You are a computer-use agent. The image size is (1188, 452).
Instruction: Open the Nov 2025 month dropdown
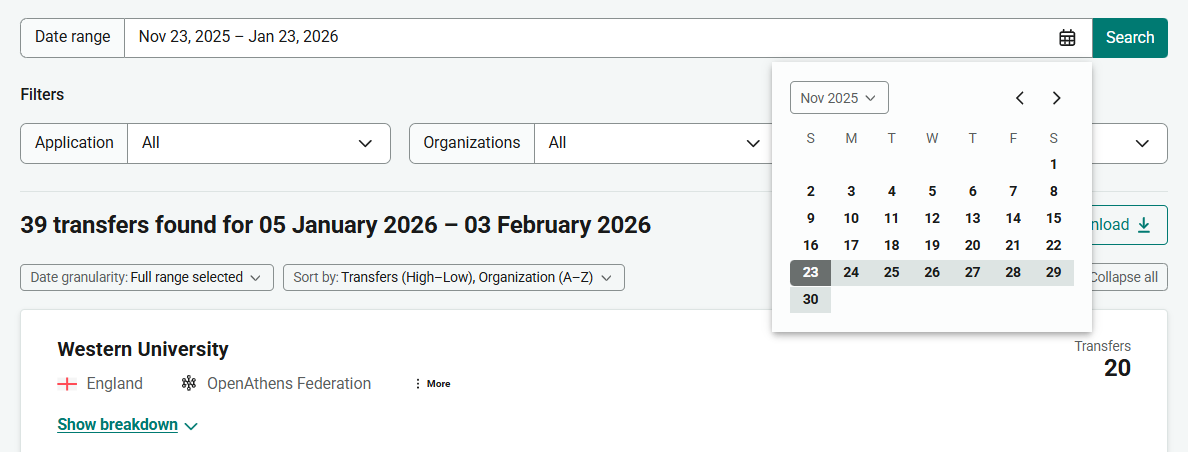click(x=839, y=98)
